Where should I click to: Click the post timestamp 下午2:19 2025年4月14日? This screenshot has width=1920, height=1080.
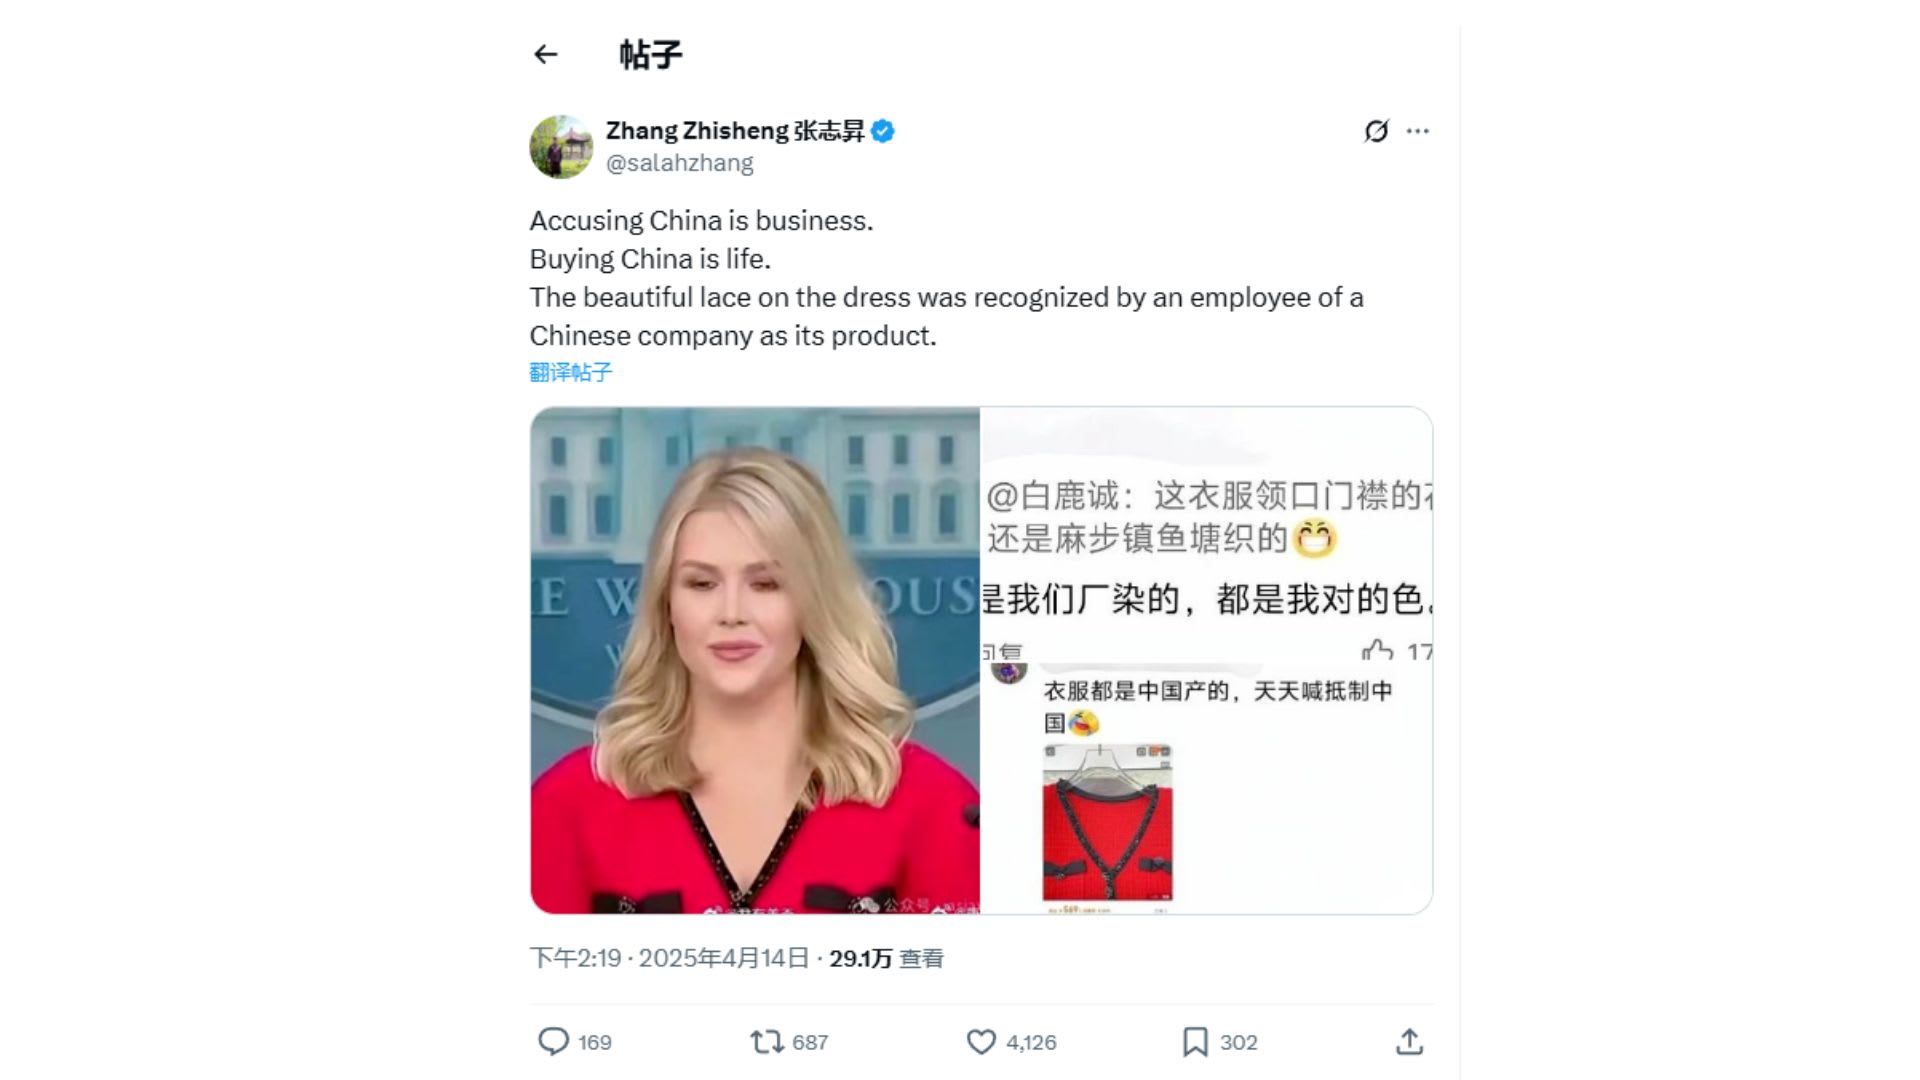pyautogui.click(x=669, y=958)
